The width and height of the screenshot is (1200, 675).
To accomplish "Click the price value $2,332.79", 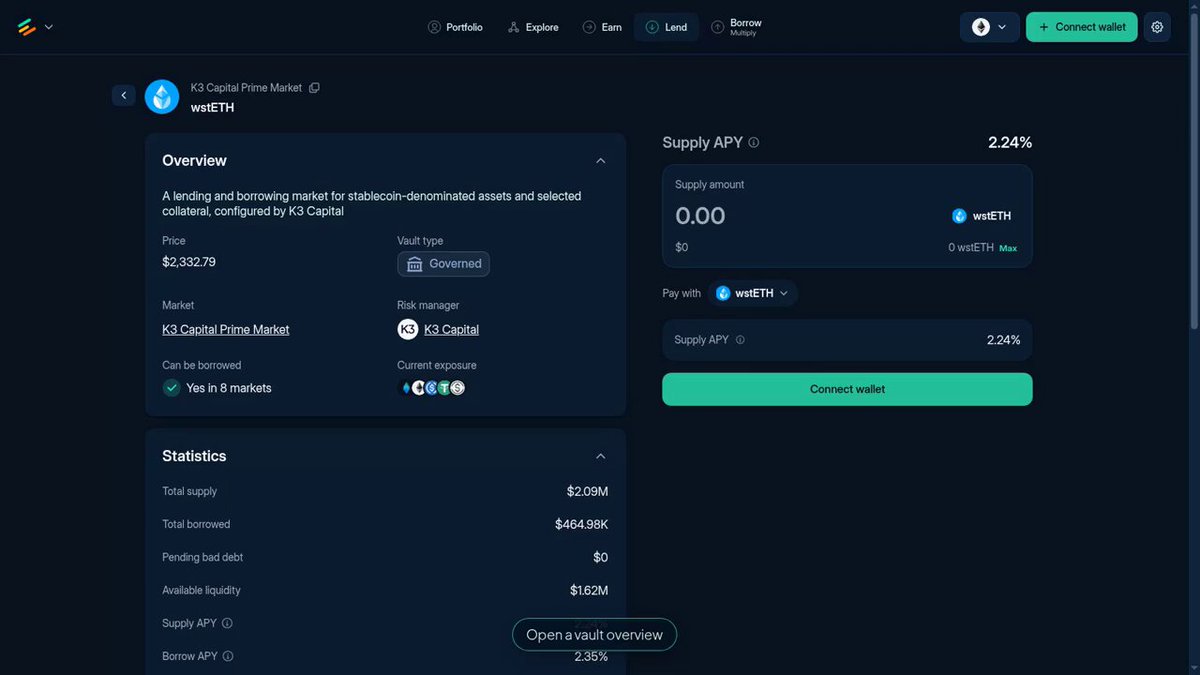I will coord(189,262).
